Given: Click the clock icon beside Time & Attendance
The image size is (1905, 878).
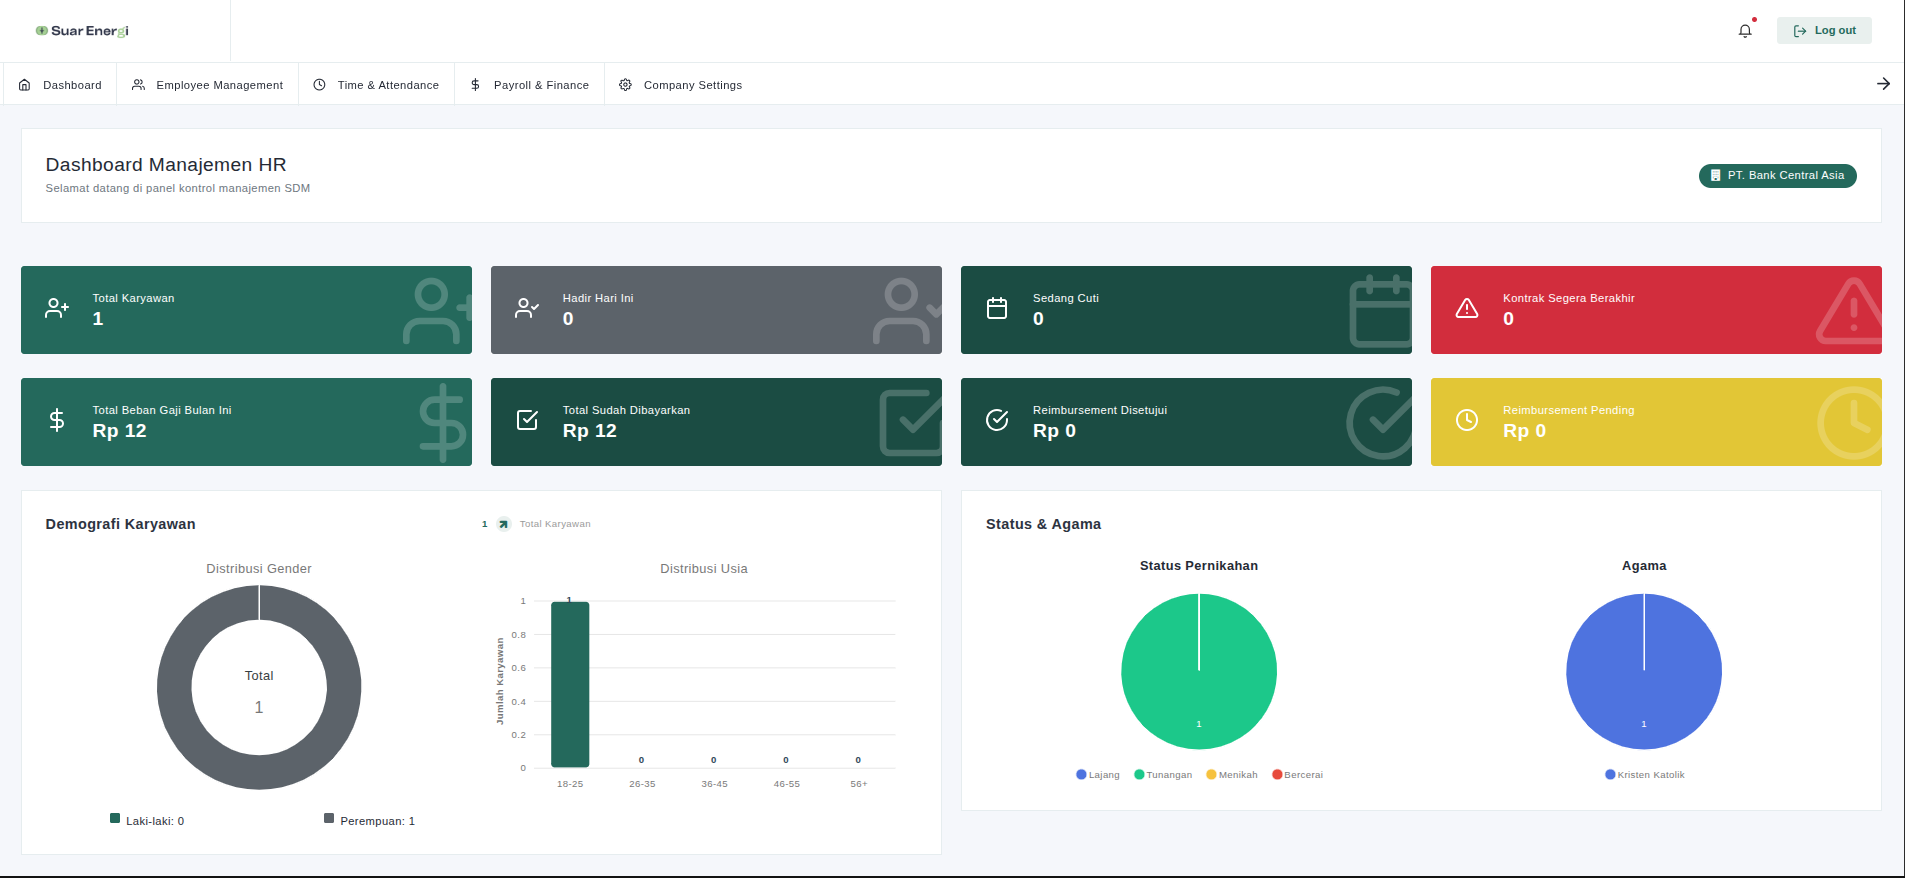Looking at the screenshot, I should pos(320,85).
